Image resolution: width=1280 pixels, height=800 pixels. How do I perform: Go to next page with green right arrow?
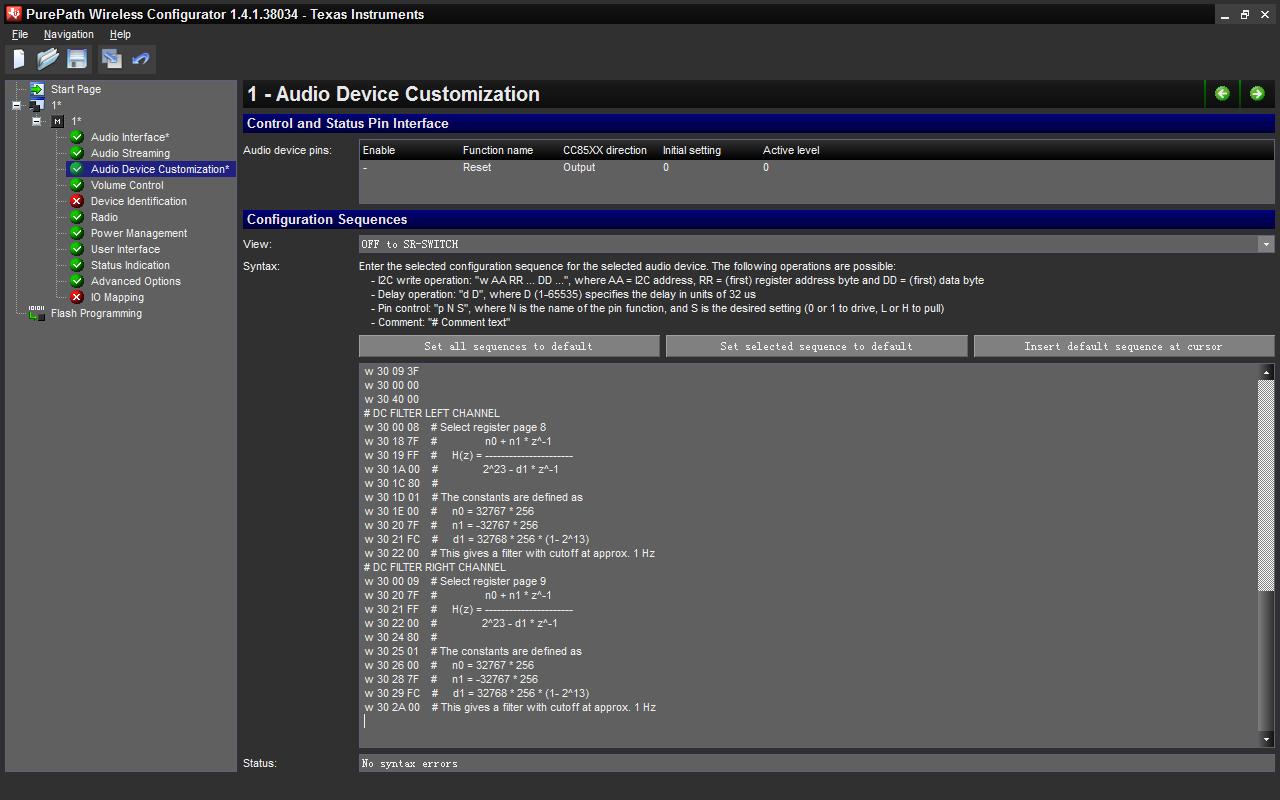click(1257, 94)
